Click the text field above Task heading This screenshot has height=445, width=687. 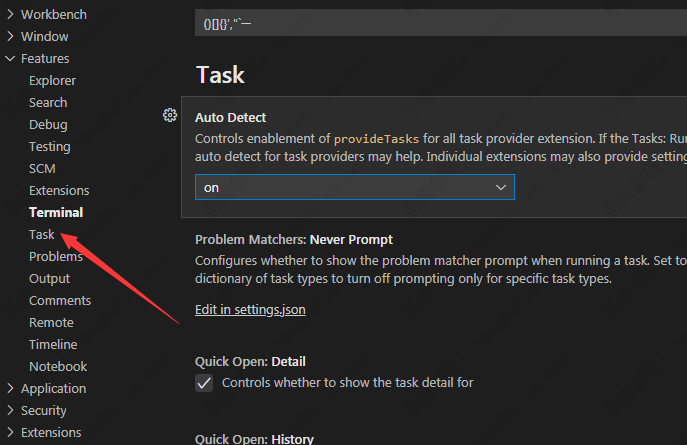[440, 23]
